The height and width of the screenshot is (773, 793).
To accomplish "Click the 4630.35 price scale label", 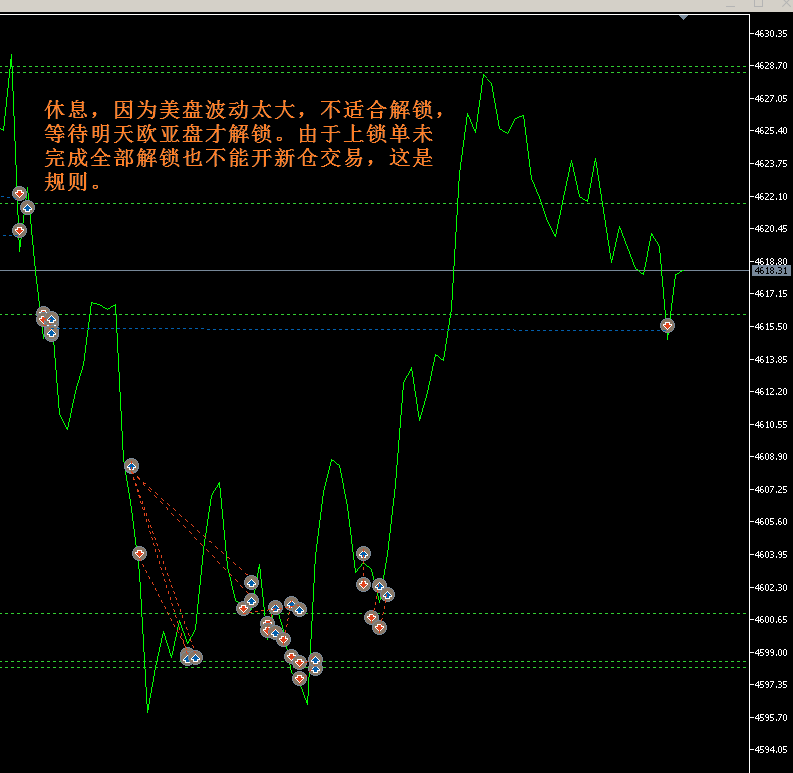I will (x=771, y=33).
